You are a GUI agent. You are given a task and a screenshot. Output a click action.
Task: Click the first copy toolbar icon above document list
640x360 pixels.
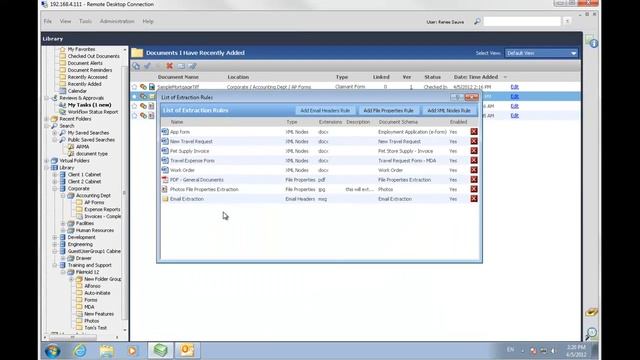[136, 66]
